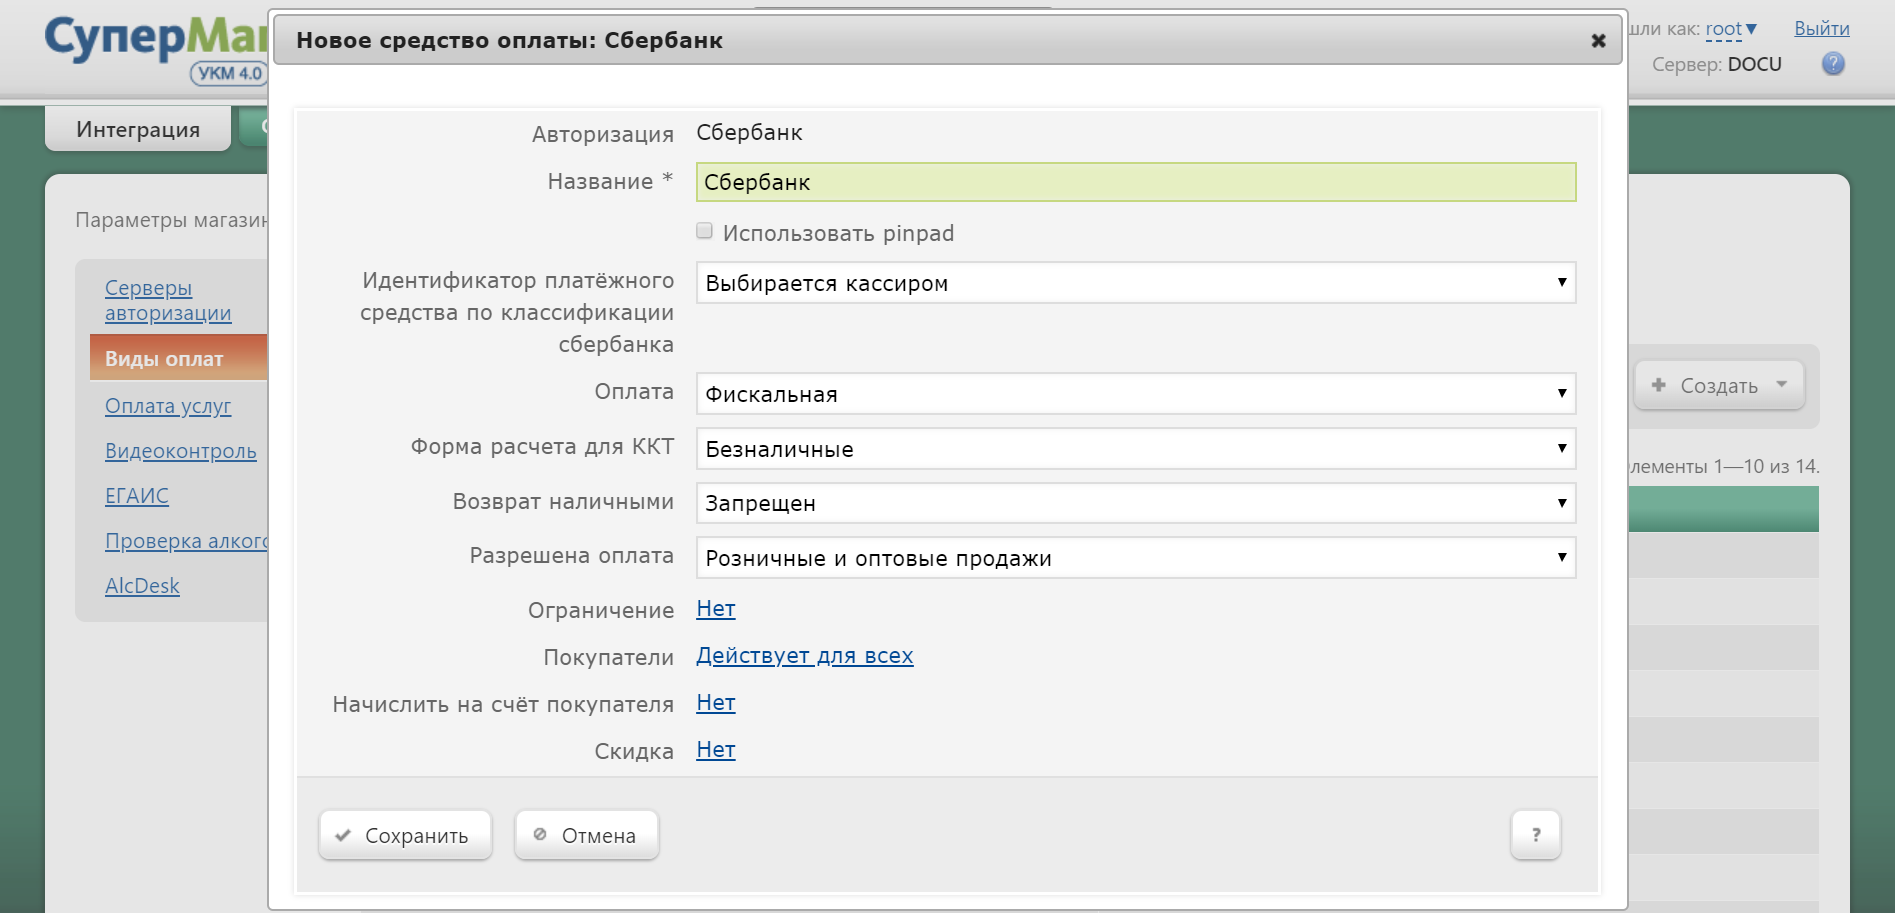The width and height of the screenshot is (1895, 913).
Task: Click the Скидка Нет link
Action: click(x=715, y=750)
